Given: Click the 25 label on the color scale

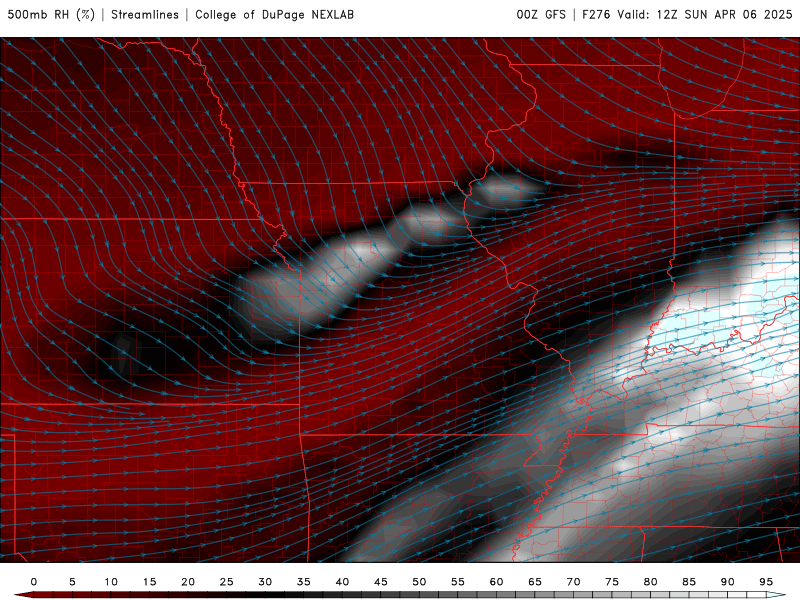Looking at the screenshot, I should [227, 582].
